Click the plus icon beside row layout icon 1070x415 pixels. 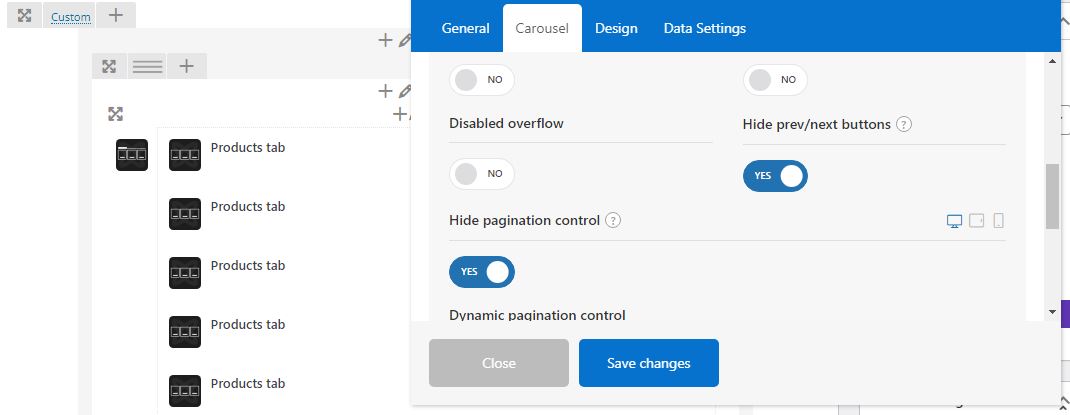(x=186, y=66)
